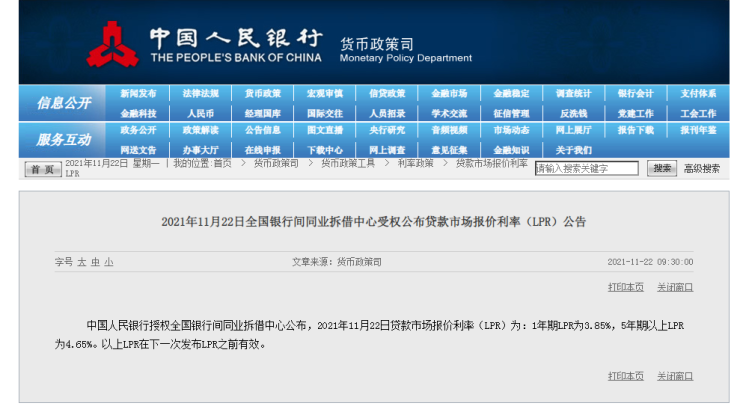Visit 在线申报 navigation item
740x415 pixels.
pos(263,150)
